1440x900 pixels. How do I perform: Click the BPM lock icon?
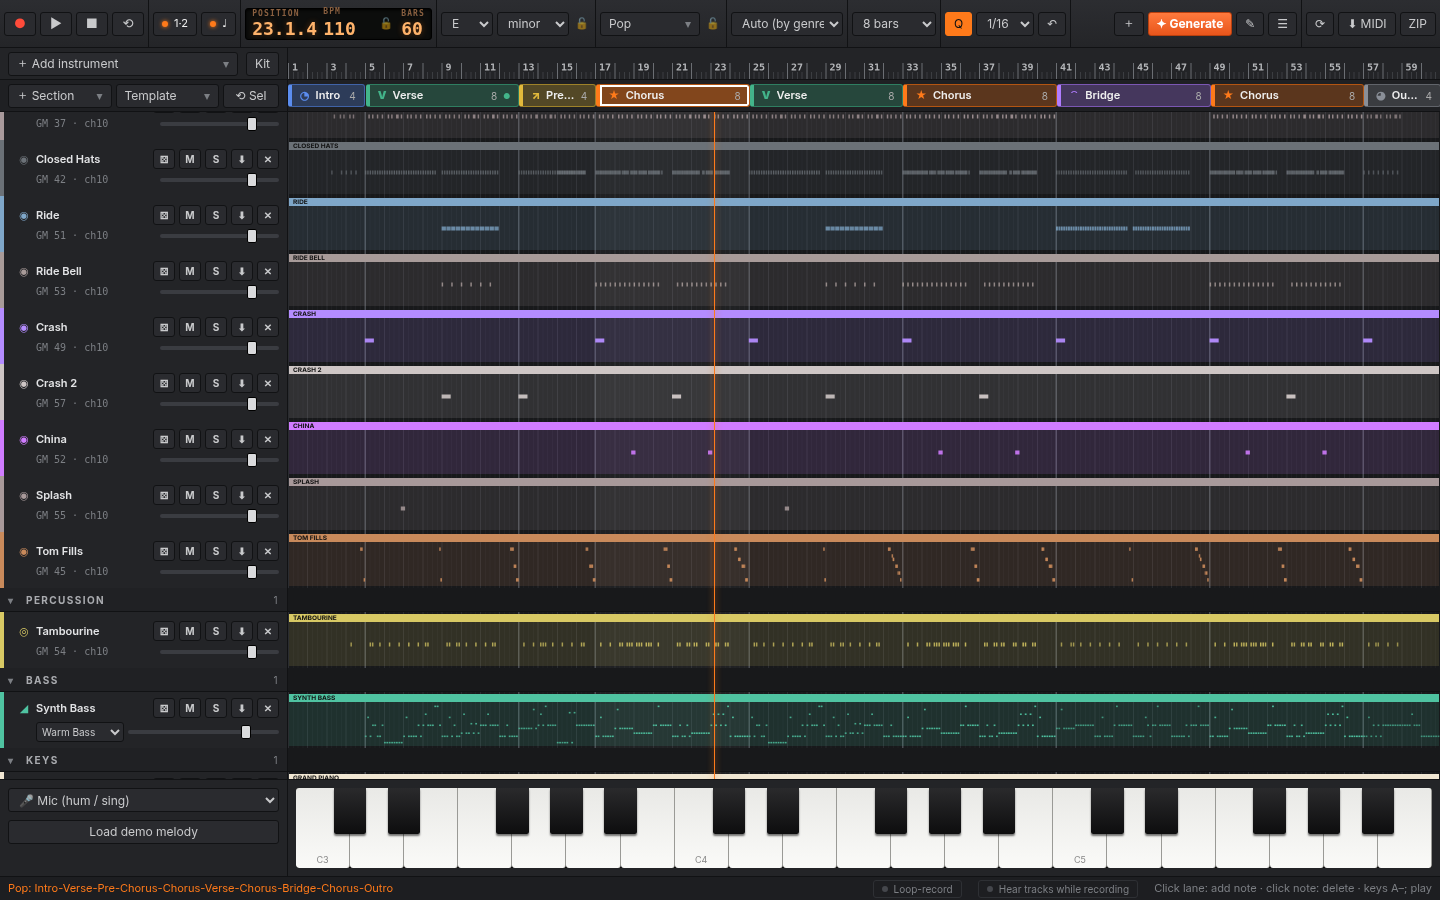coord(386,23)
